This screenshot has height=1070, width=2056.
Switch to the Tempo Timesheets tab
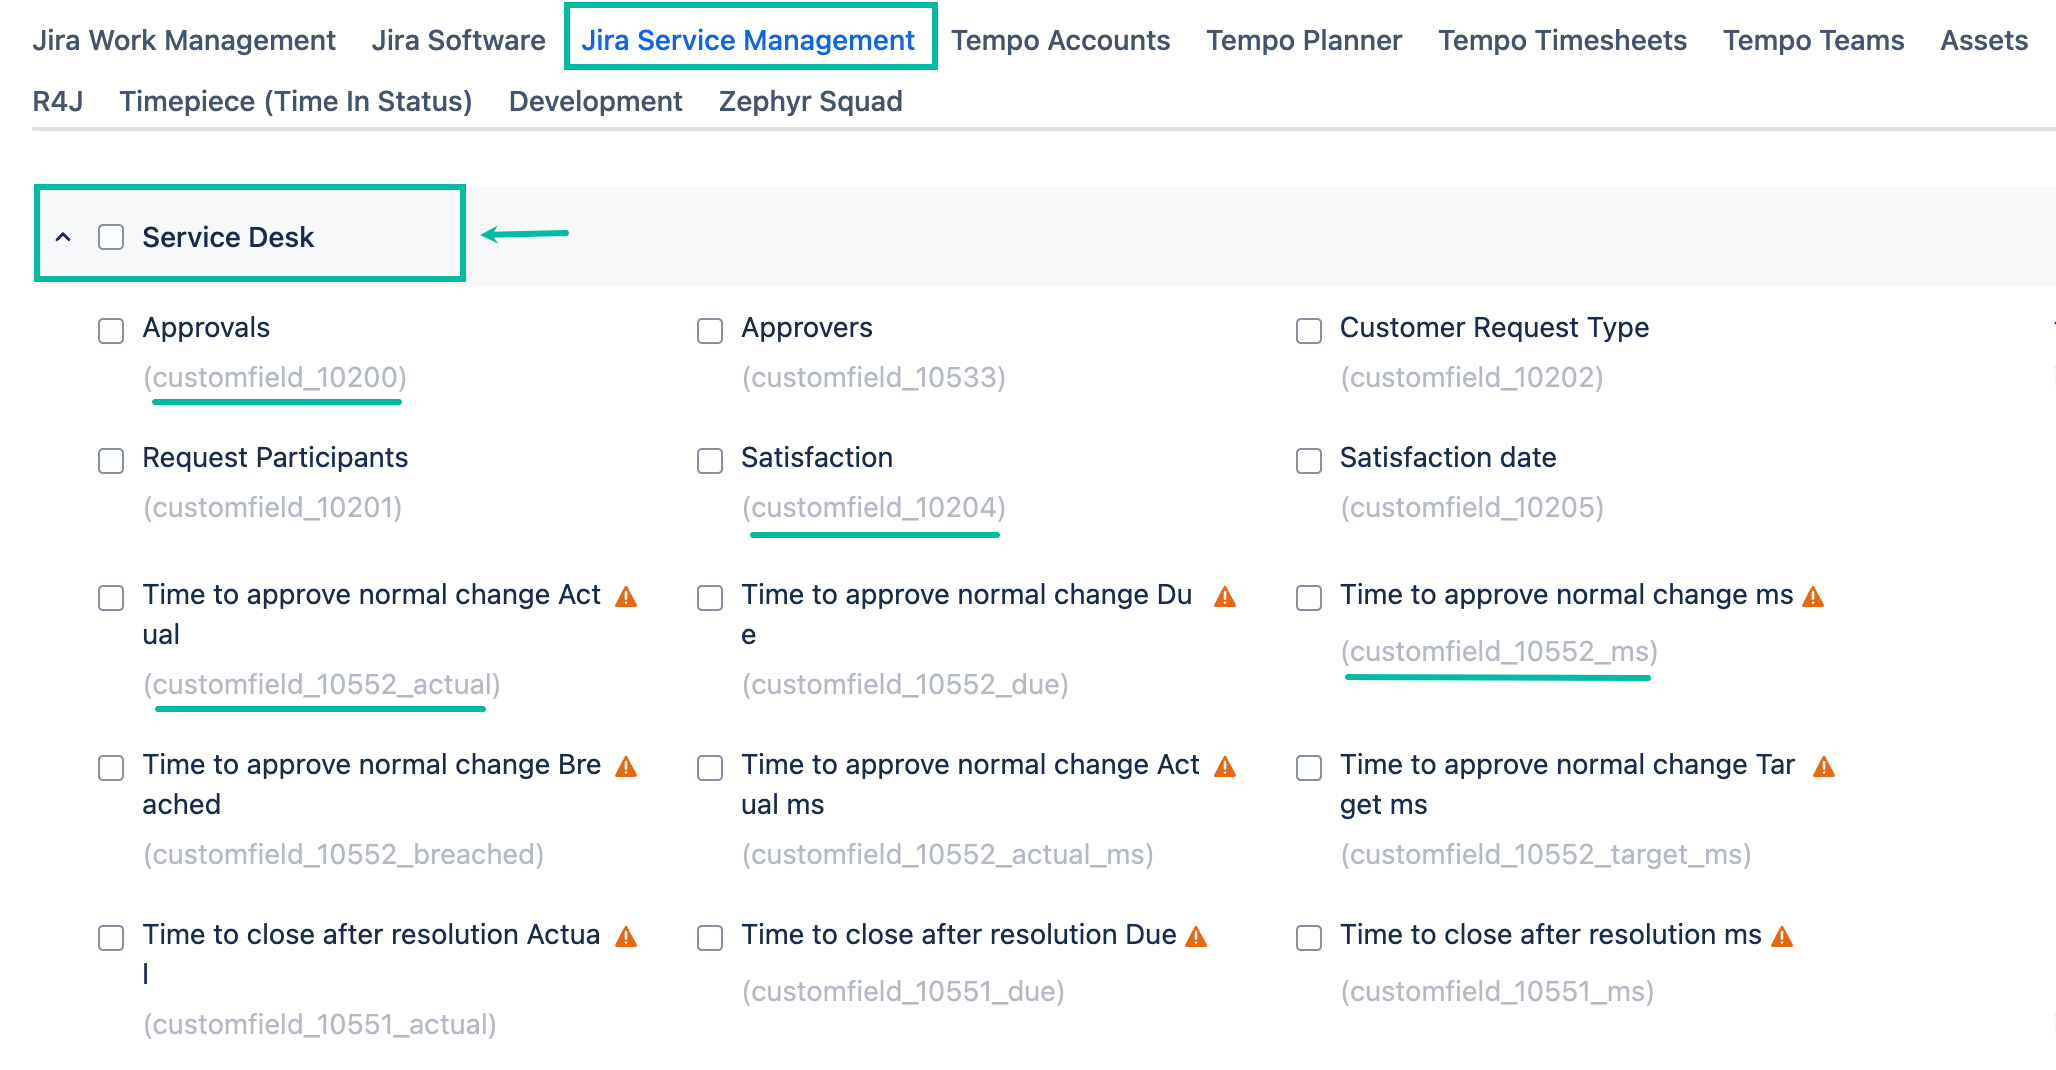(x=1562, y=40)
